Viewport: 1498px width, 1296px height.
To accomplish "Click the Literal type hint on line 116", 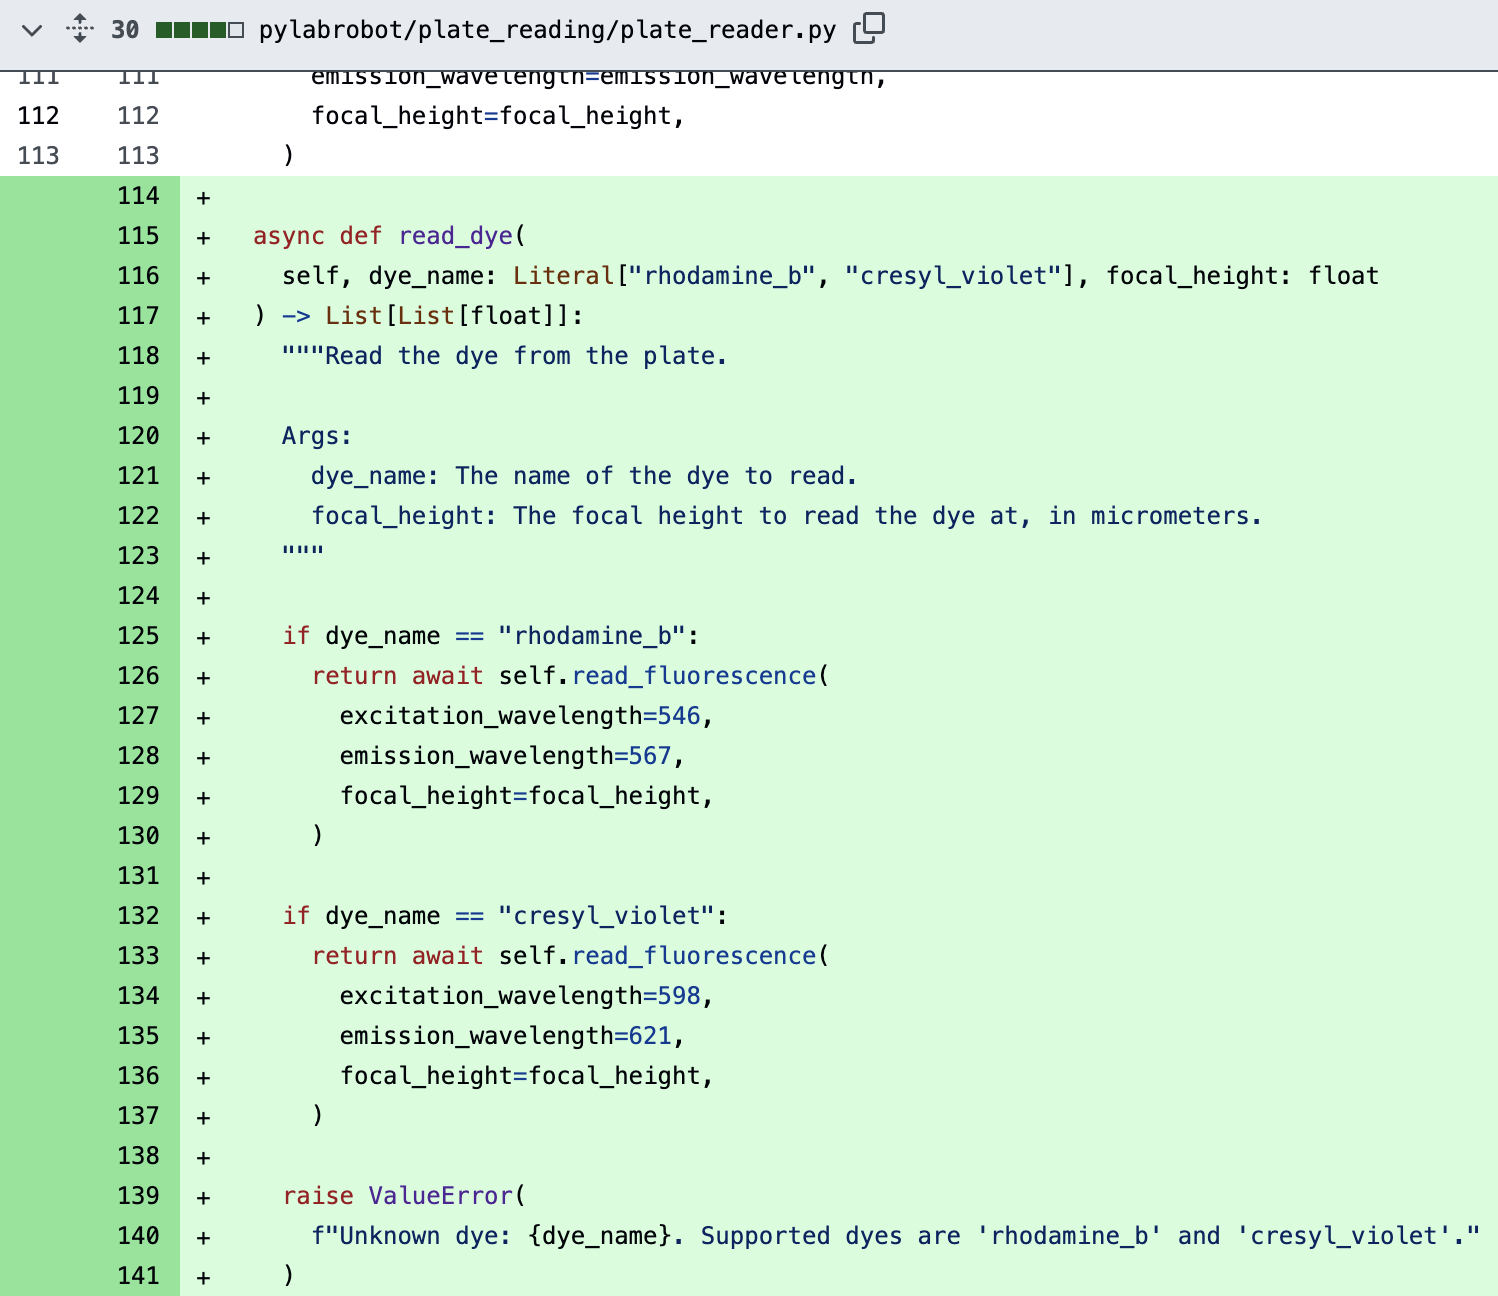I will click(563, 276).
